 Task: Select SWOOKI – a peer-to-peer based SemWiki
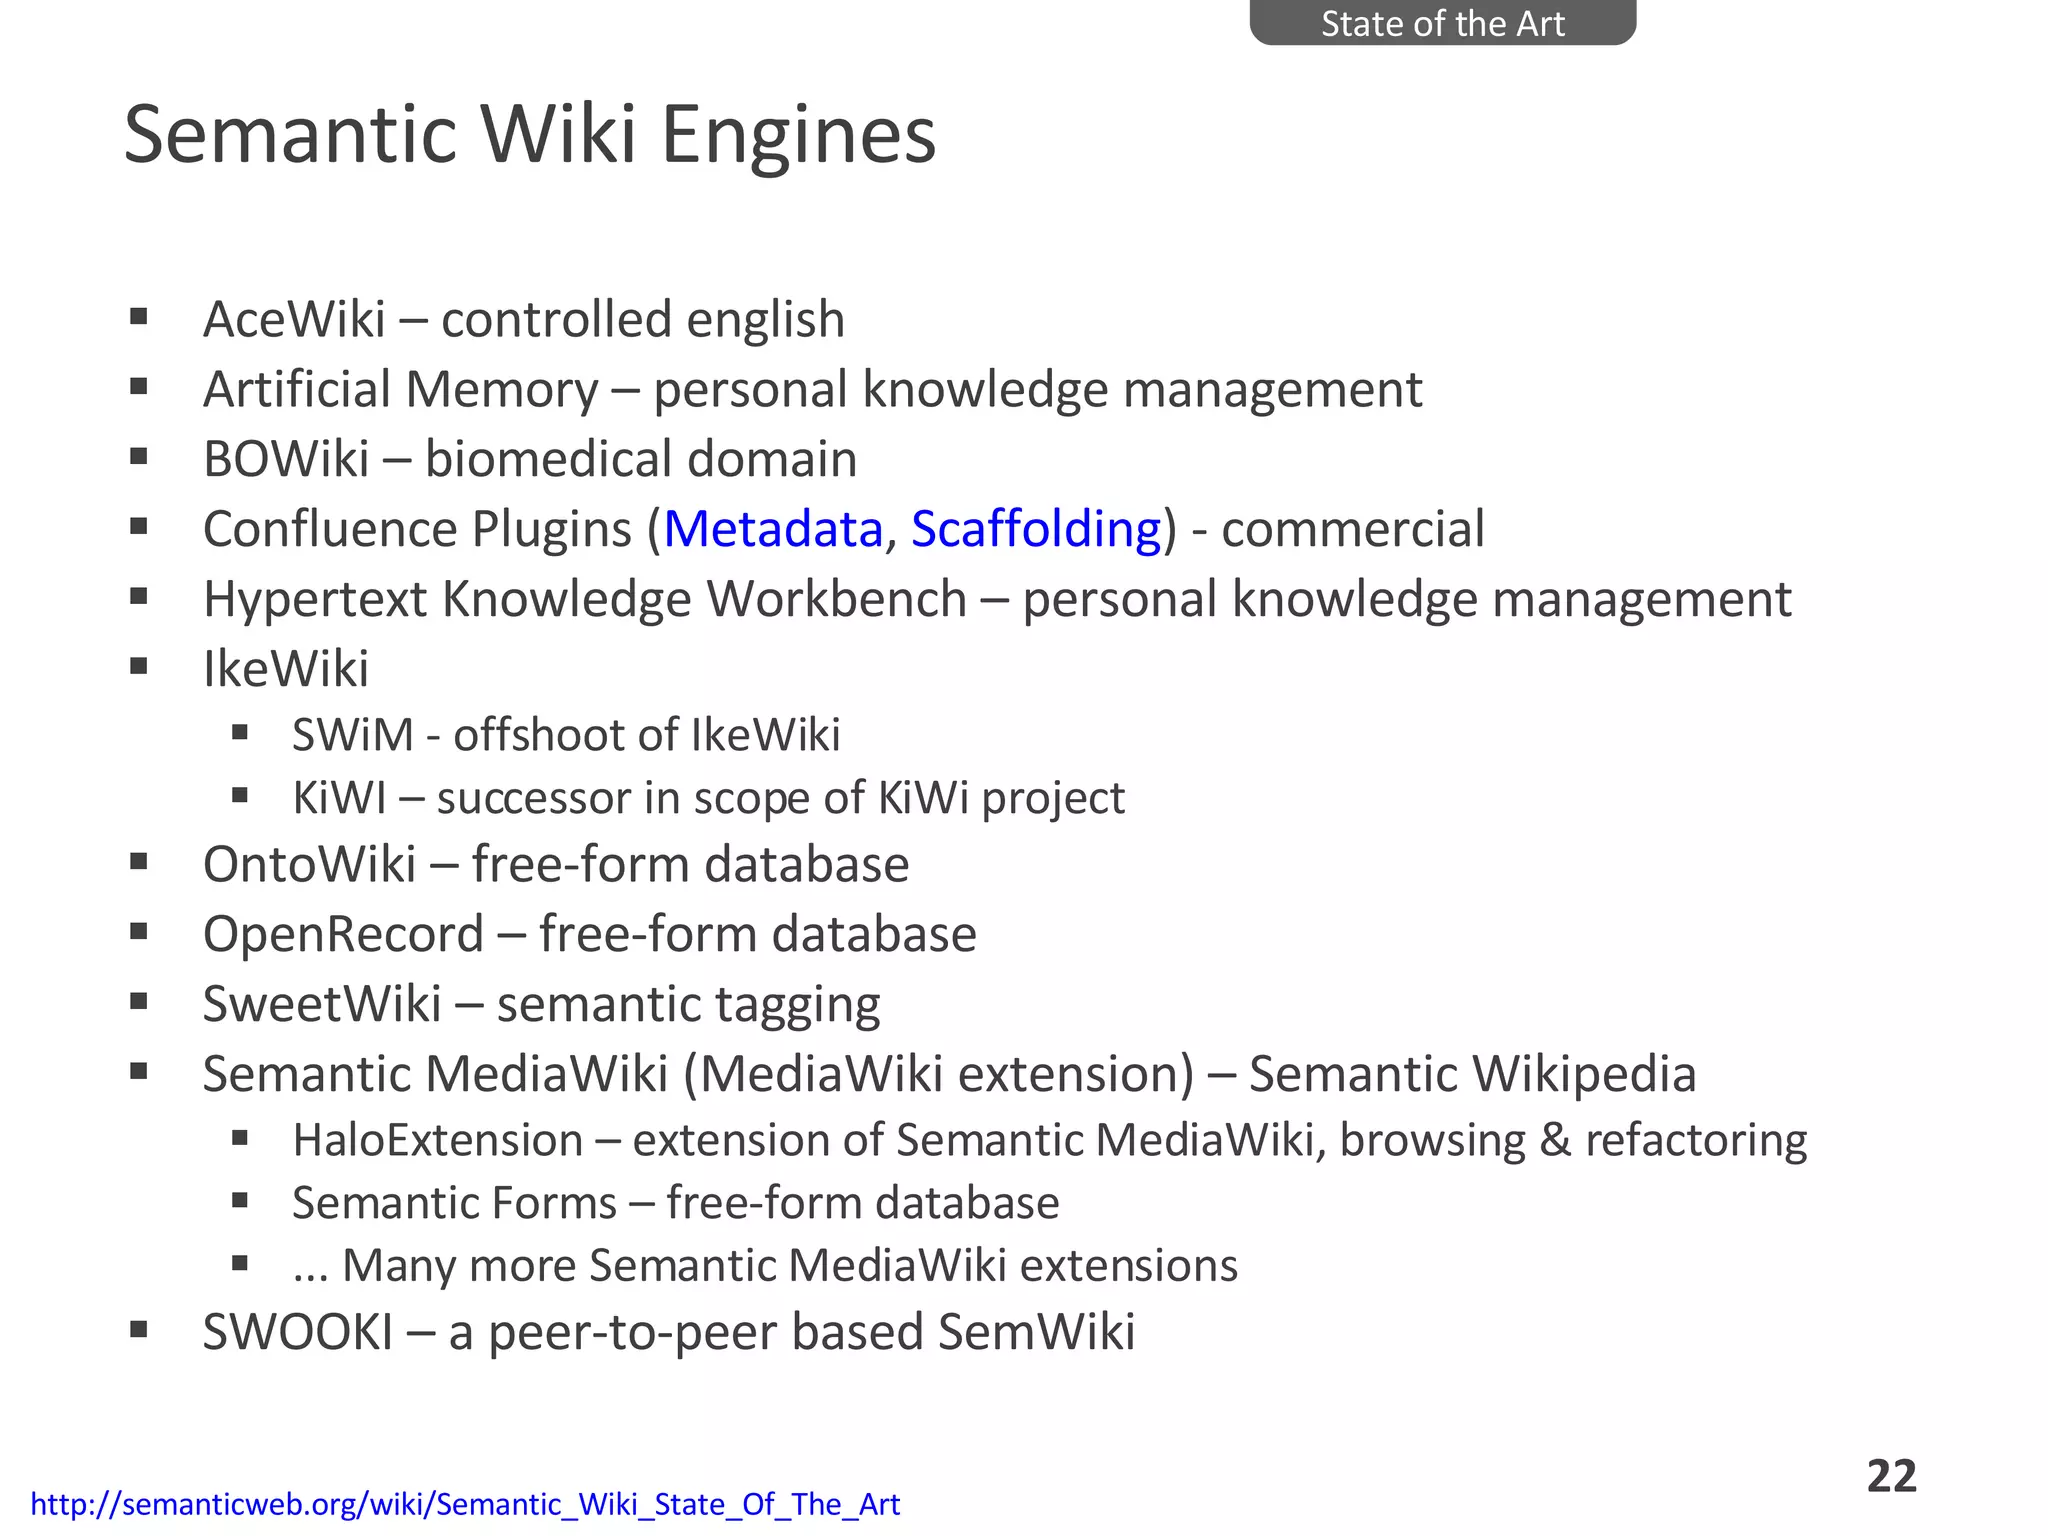click(669, 1332)
